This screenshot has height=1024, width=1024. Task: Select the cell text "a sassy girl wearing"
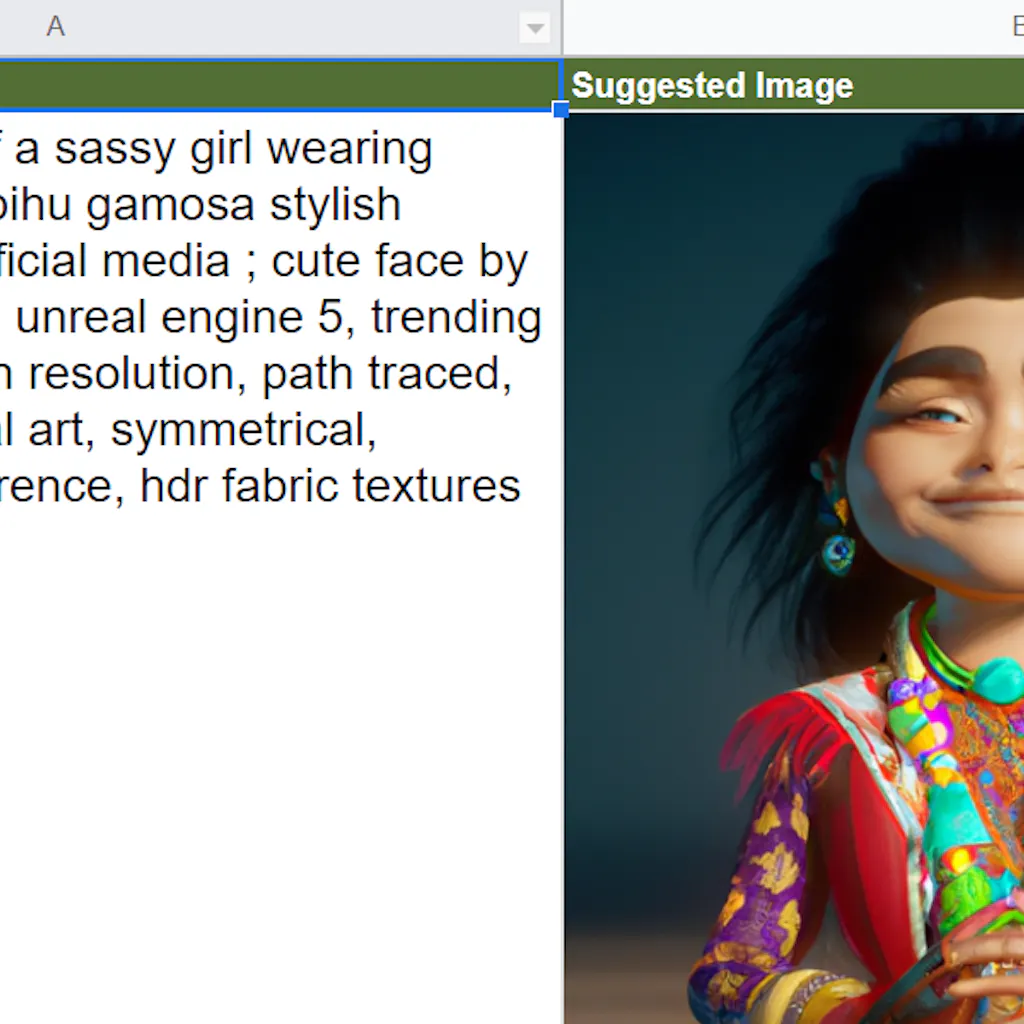(x=223, y=150)
